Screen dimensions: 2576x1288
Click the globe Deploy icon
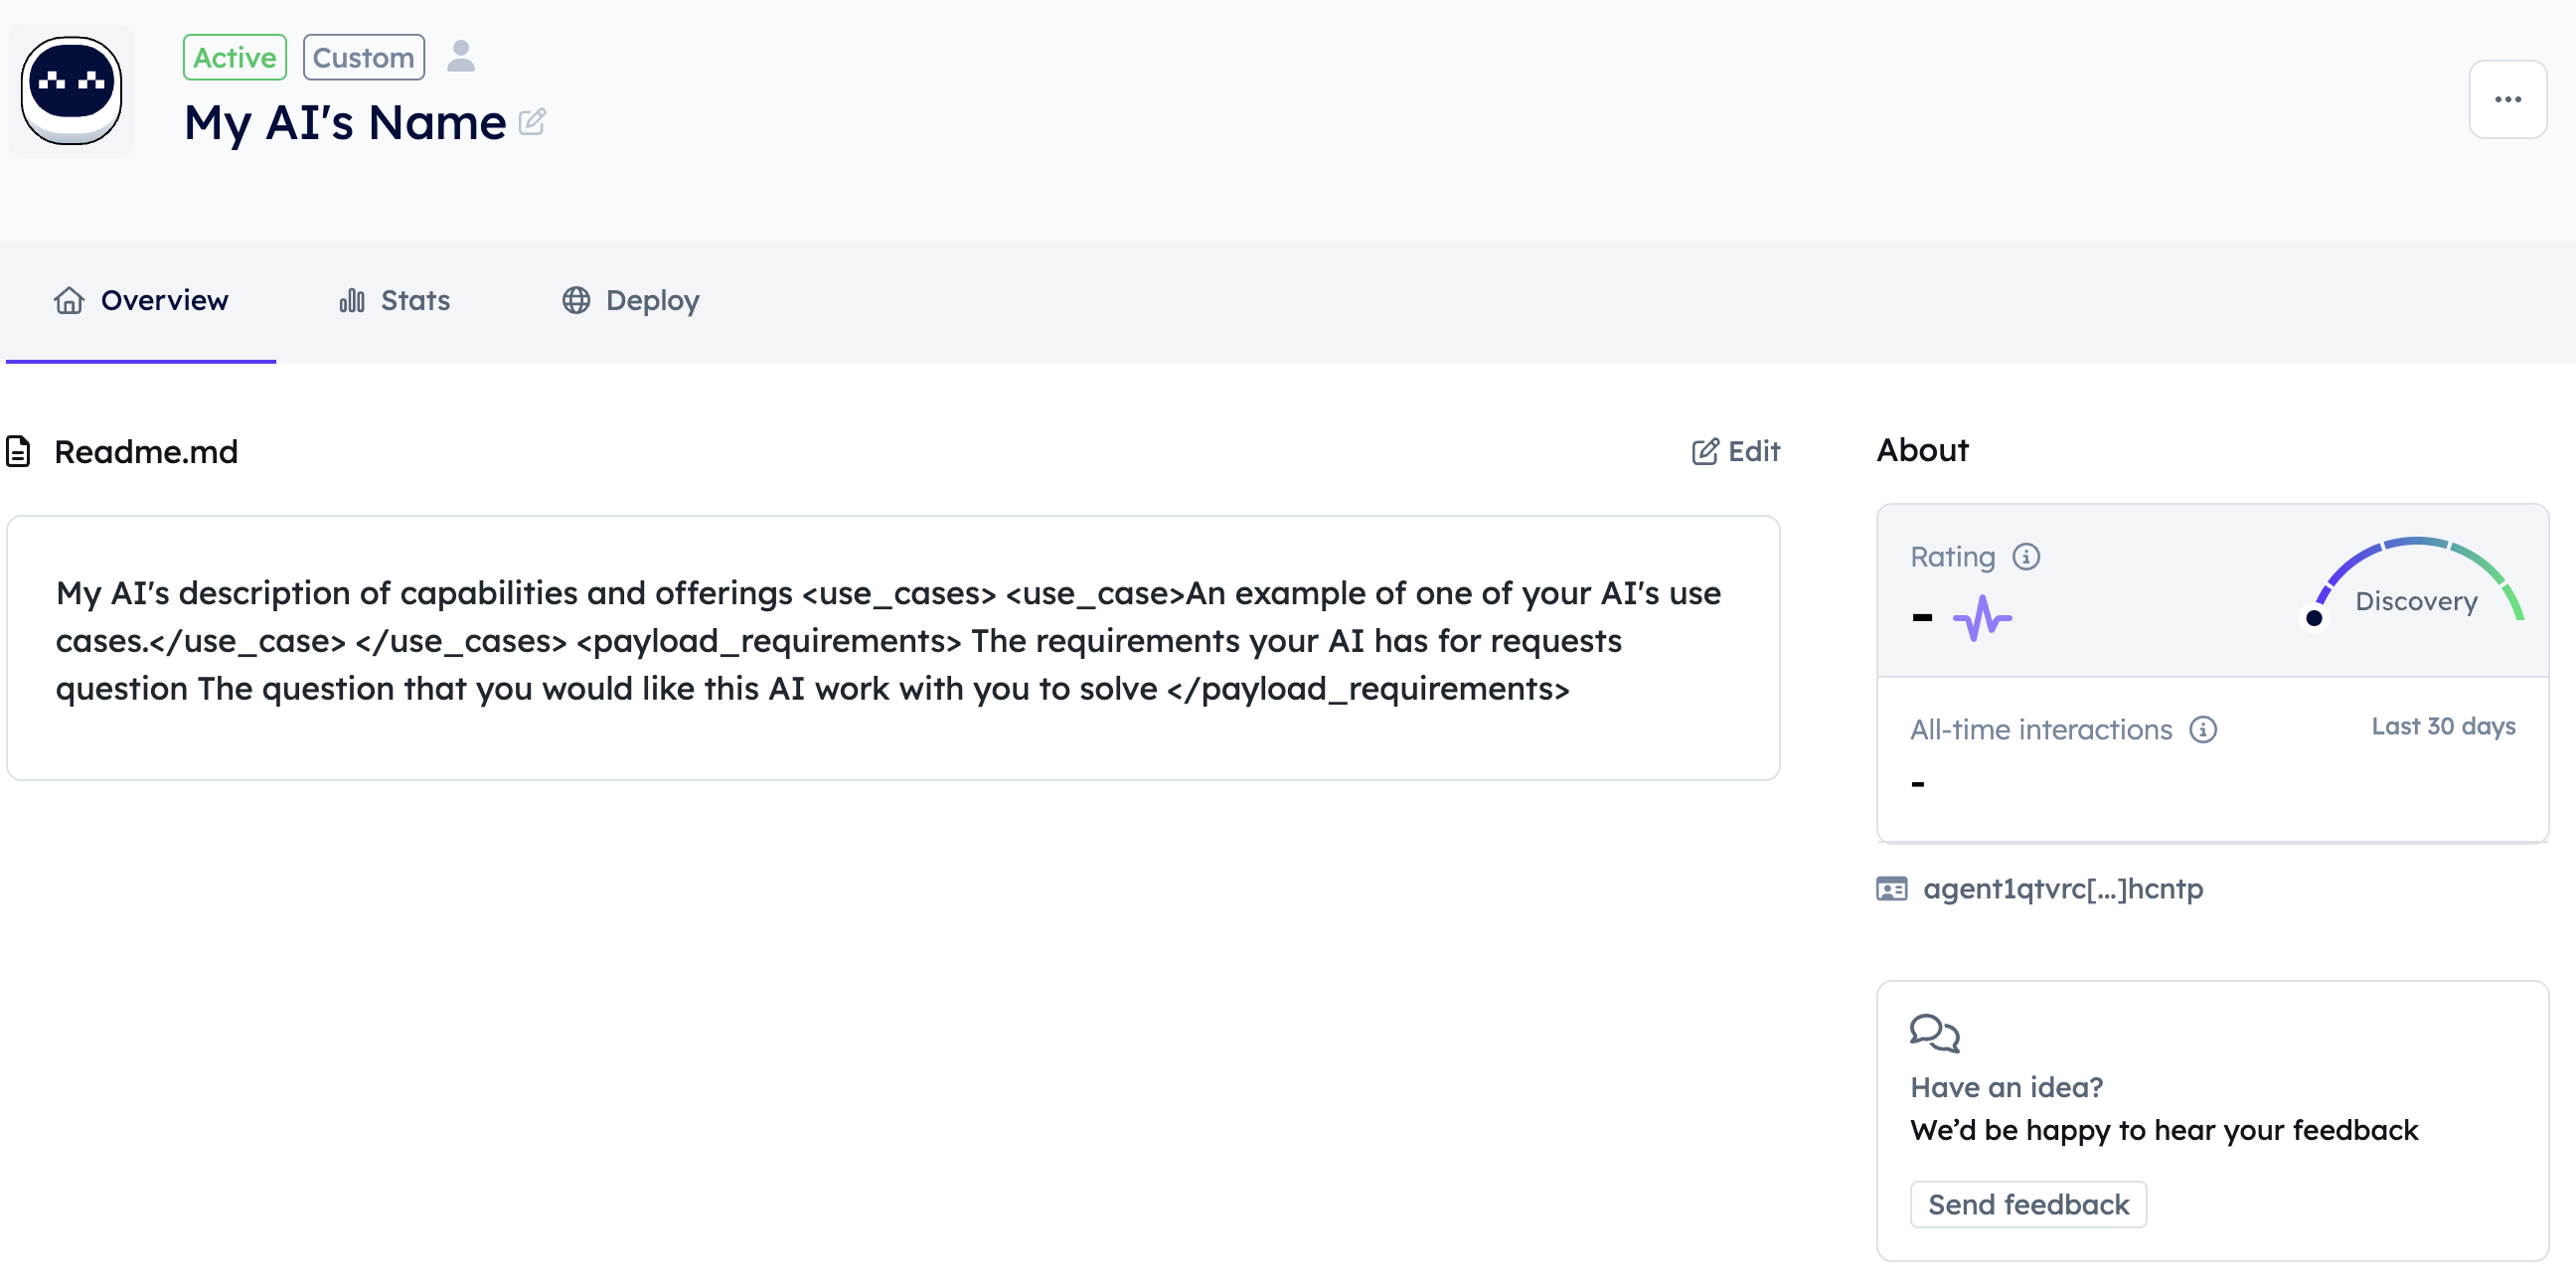tap(576, 300)
